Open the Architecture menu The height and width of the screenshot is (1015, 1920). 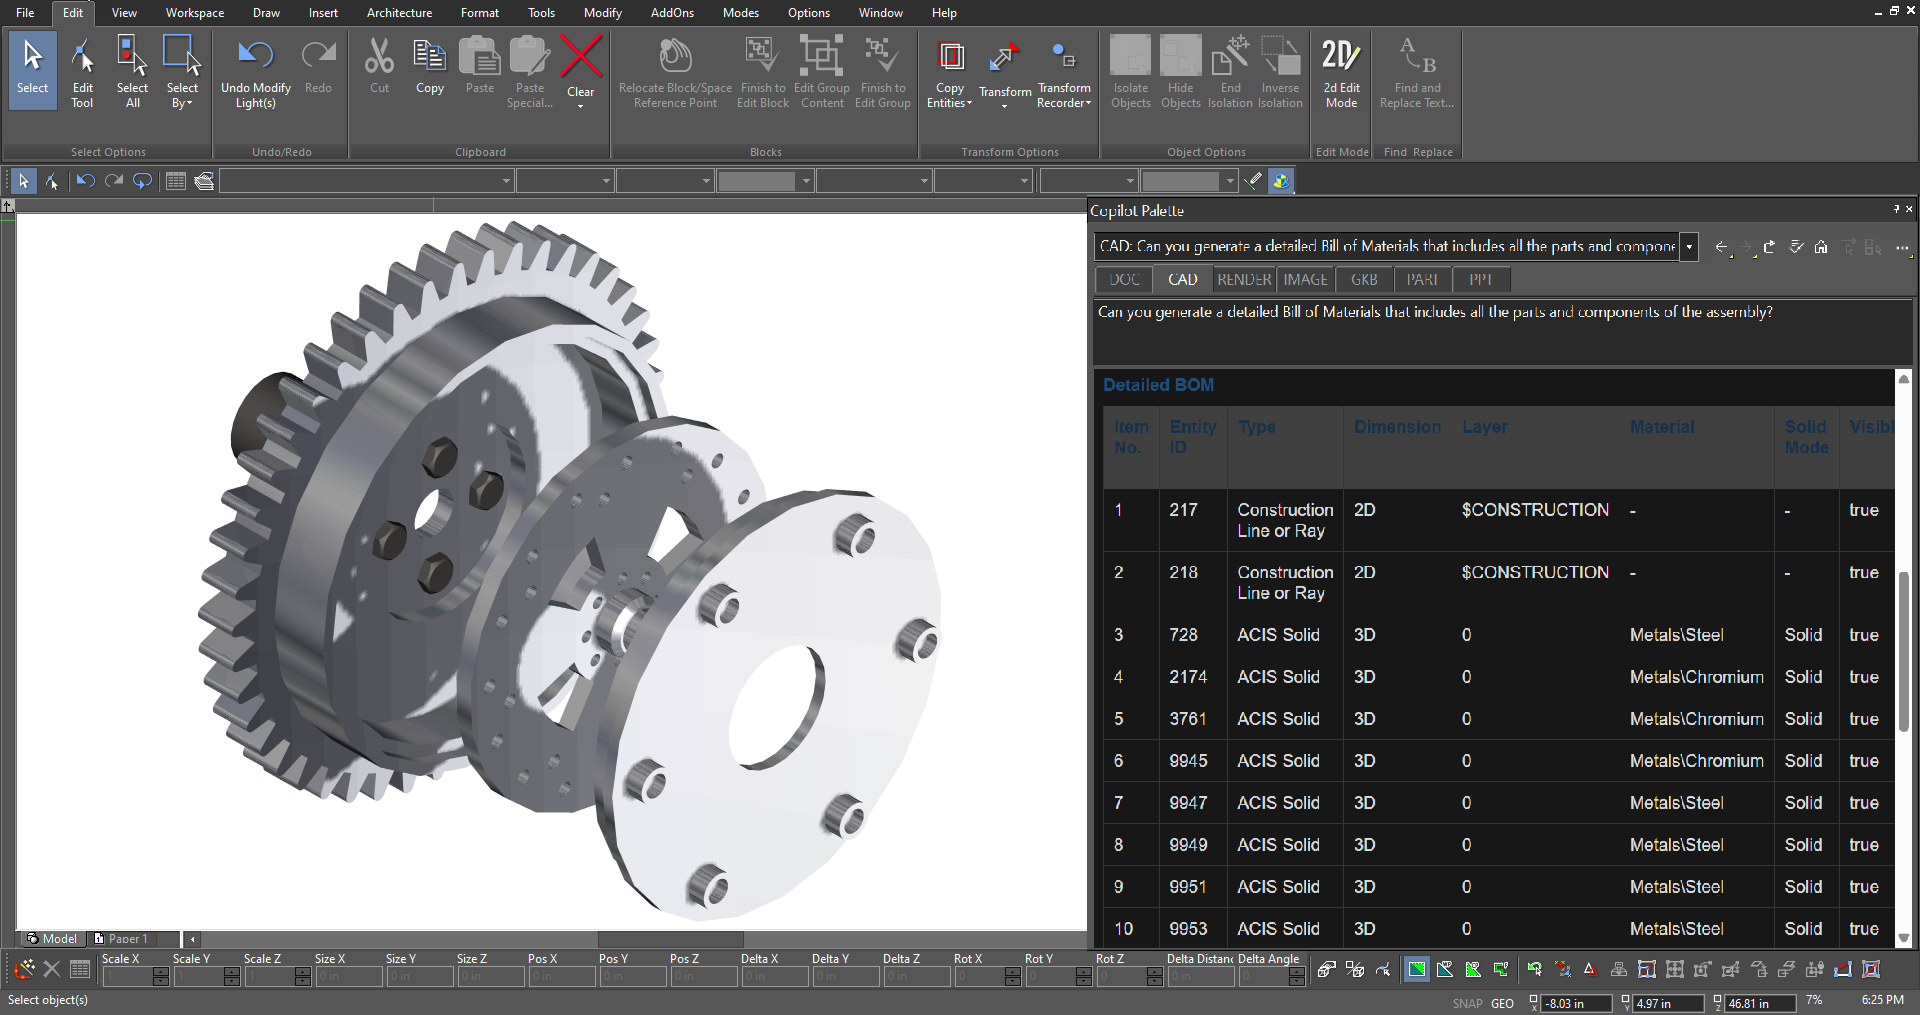(x=399, y=13)
